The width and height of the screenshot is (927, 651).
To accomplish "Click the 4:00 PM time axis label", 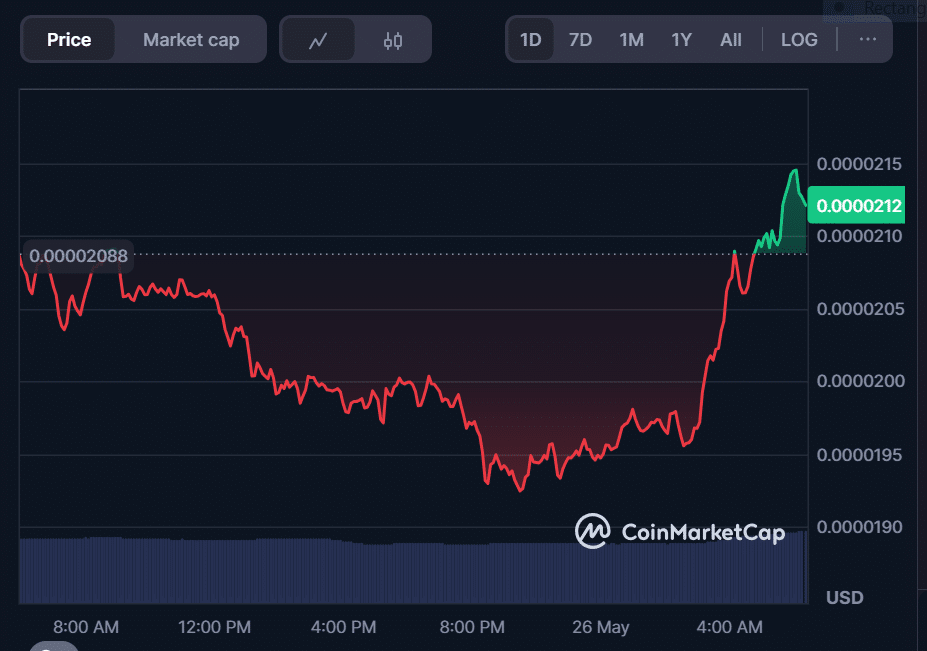I will [x=343, y=627].
